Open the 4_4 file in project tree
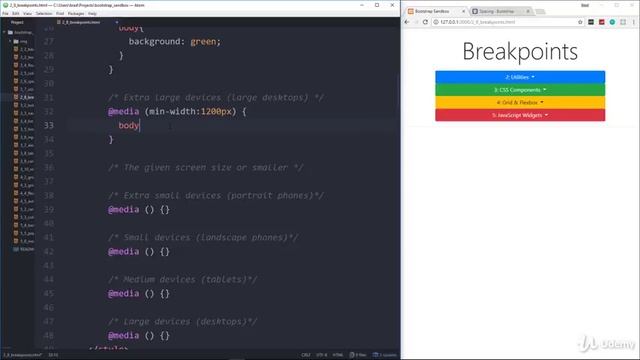Image resolution: width=640 pixels, height=360 pixels. click(x=24, y=193)
